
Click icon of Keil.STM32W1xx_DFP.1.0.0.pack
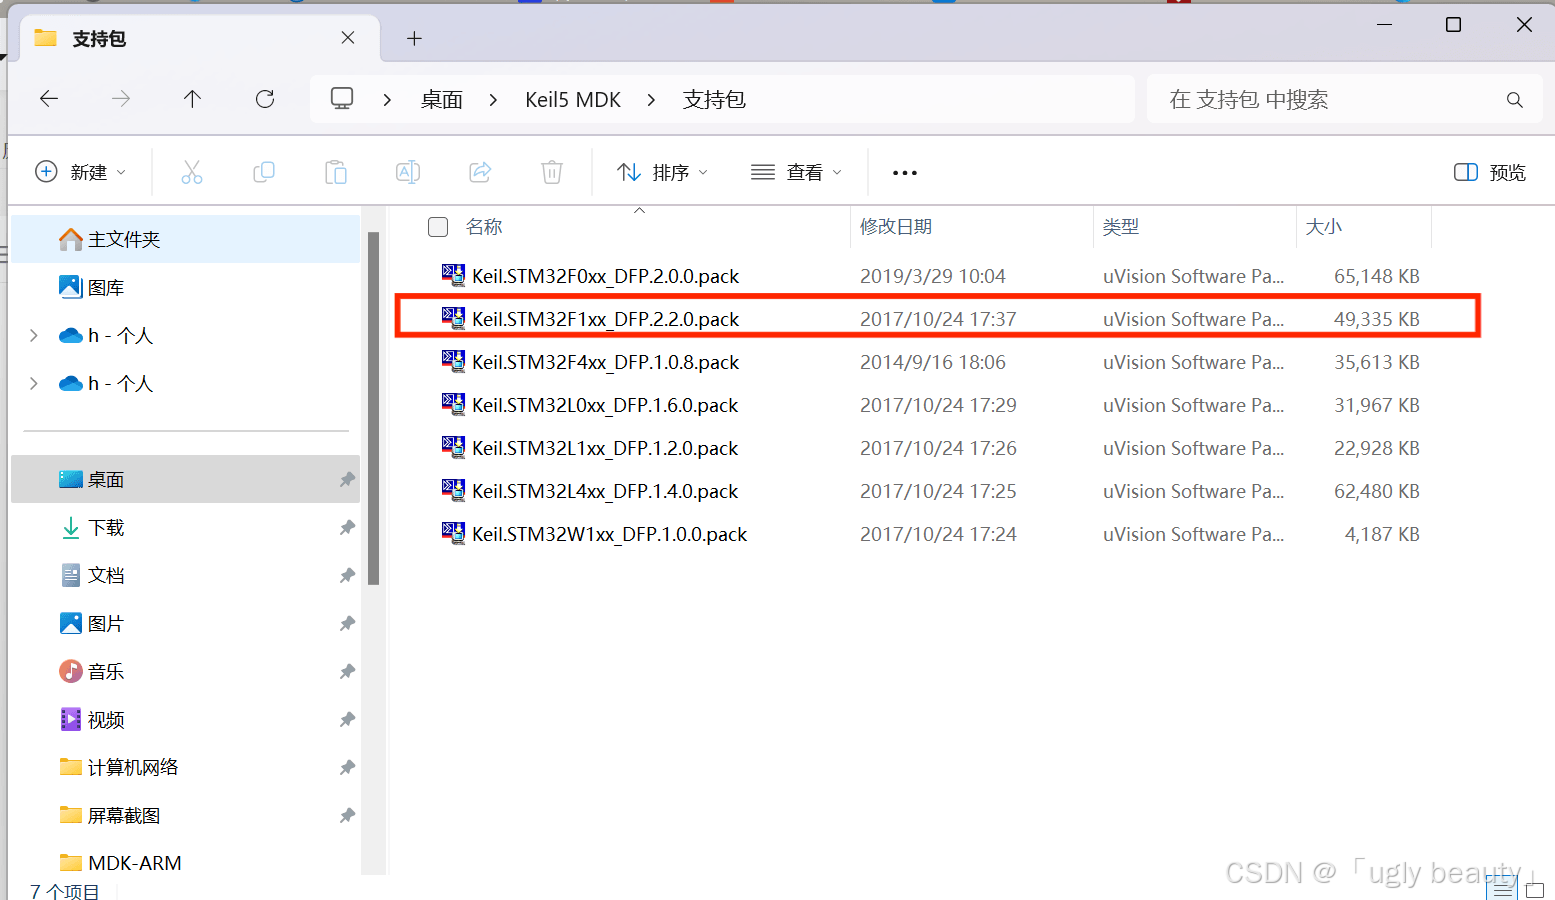point(454,533)
